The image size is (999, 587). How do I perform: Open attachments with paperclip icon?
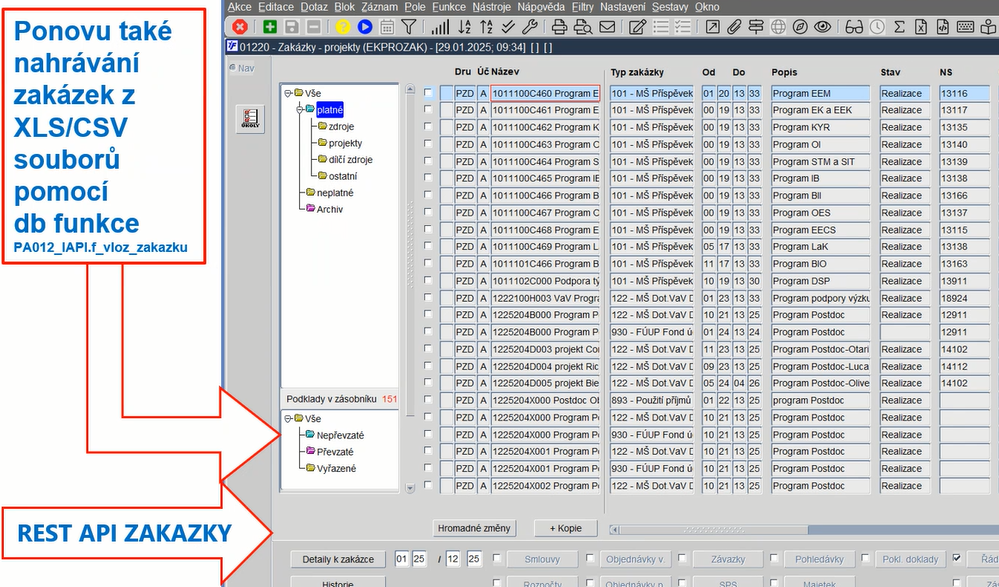735,27
